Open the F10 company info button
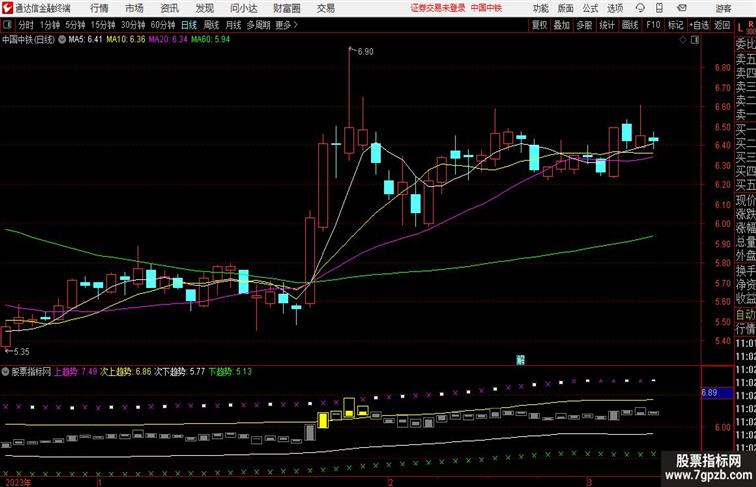756x487 pixels. pyautogui.click(x=653, y=25)
